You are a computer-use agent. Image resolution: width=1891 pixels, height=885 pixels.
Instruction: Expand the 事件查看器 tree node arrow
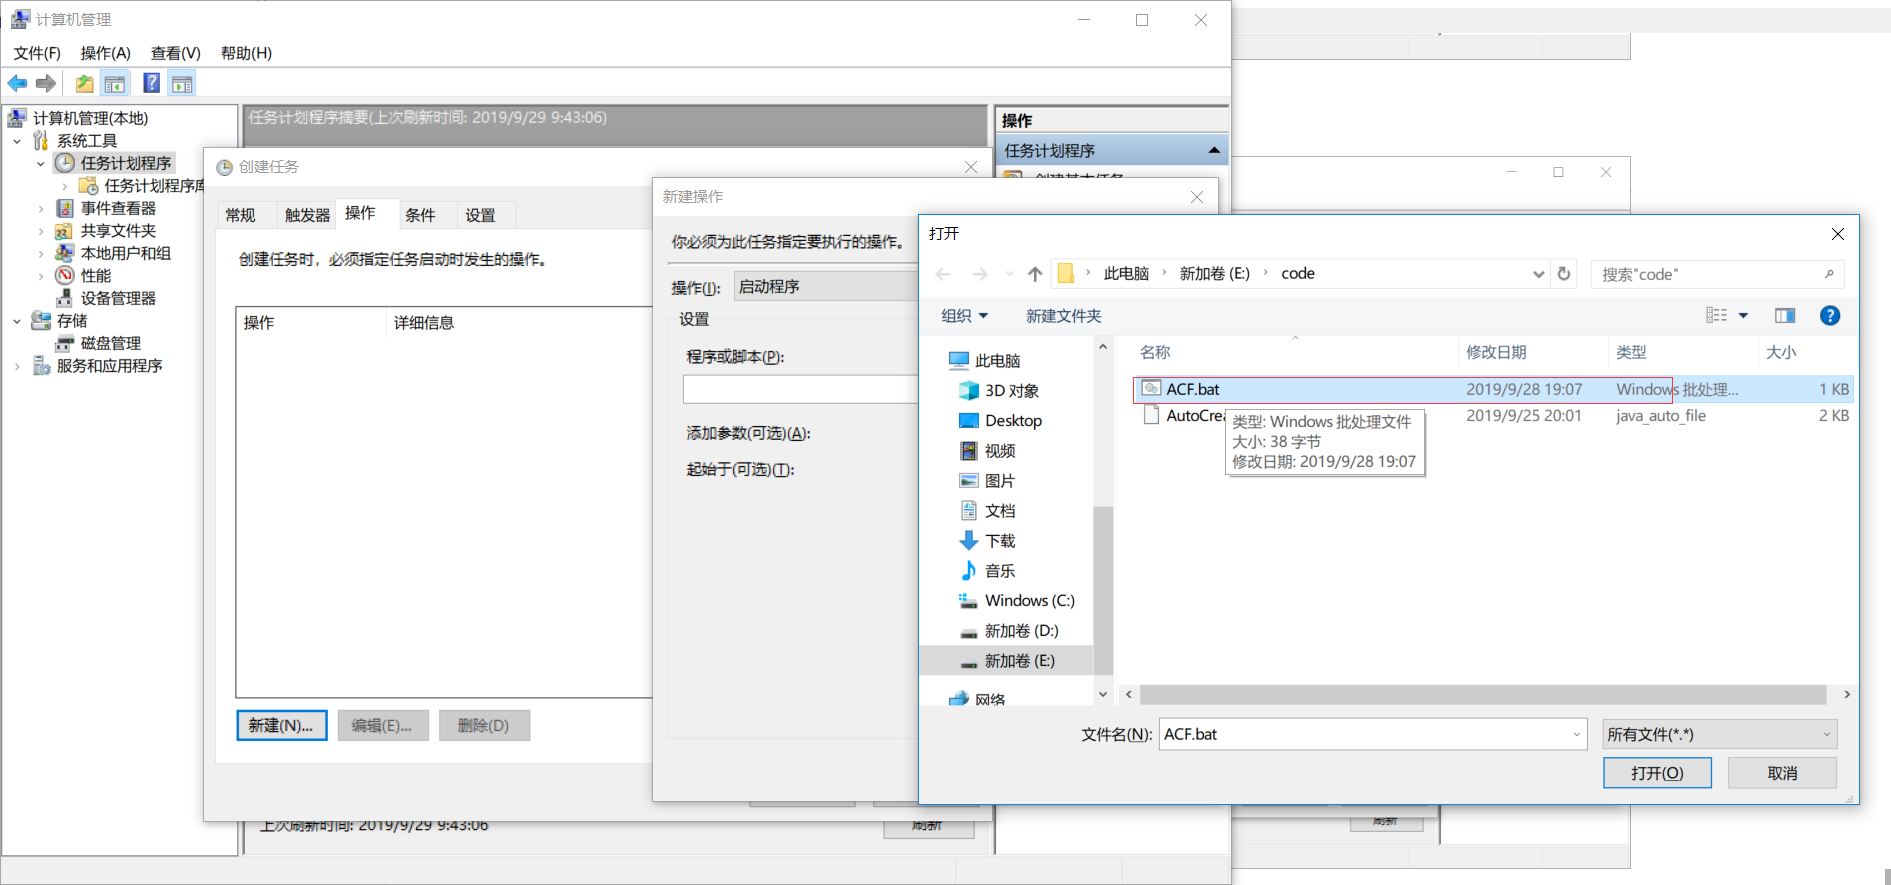(41, 208)
